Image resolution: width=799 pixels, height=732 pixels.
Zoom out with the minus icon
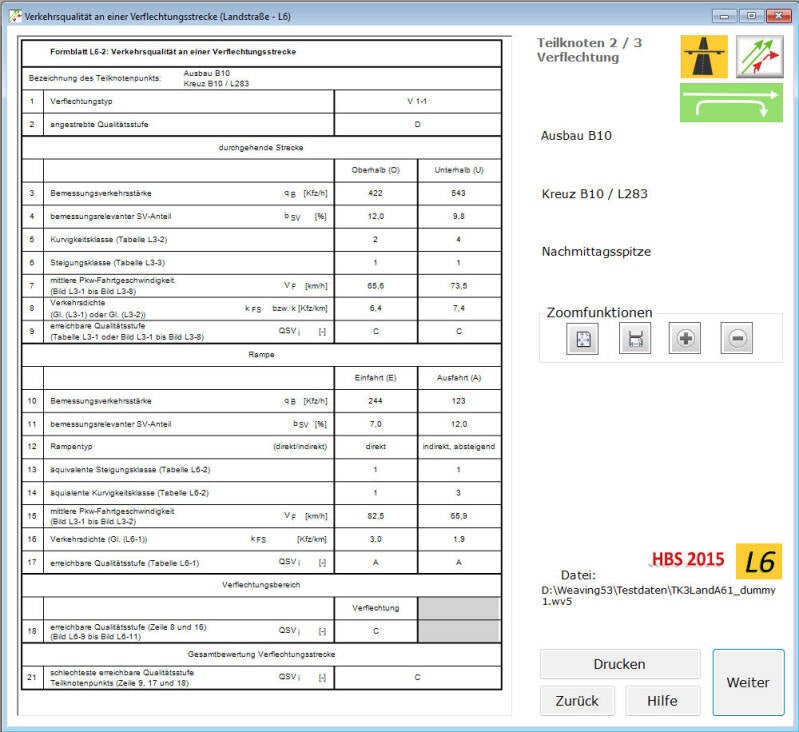click(737, 339)
